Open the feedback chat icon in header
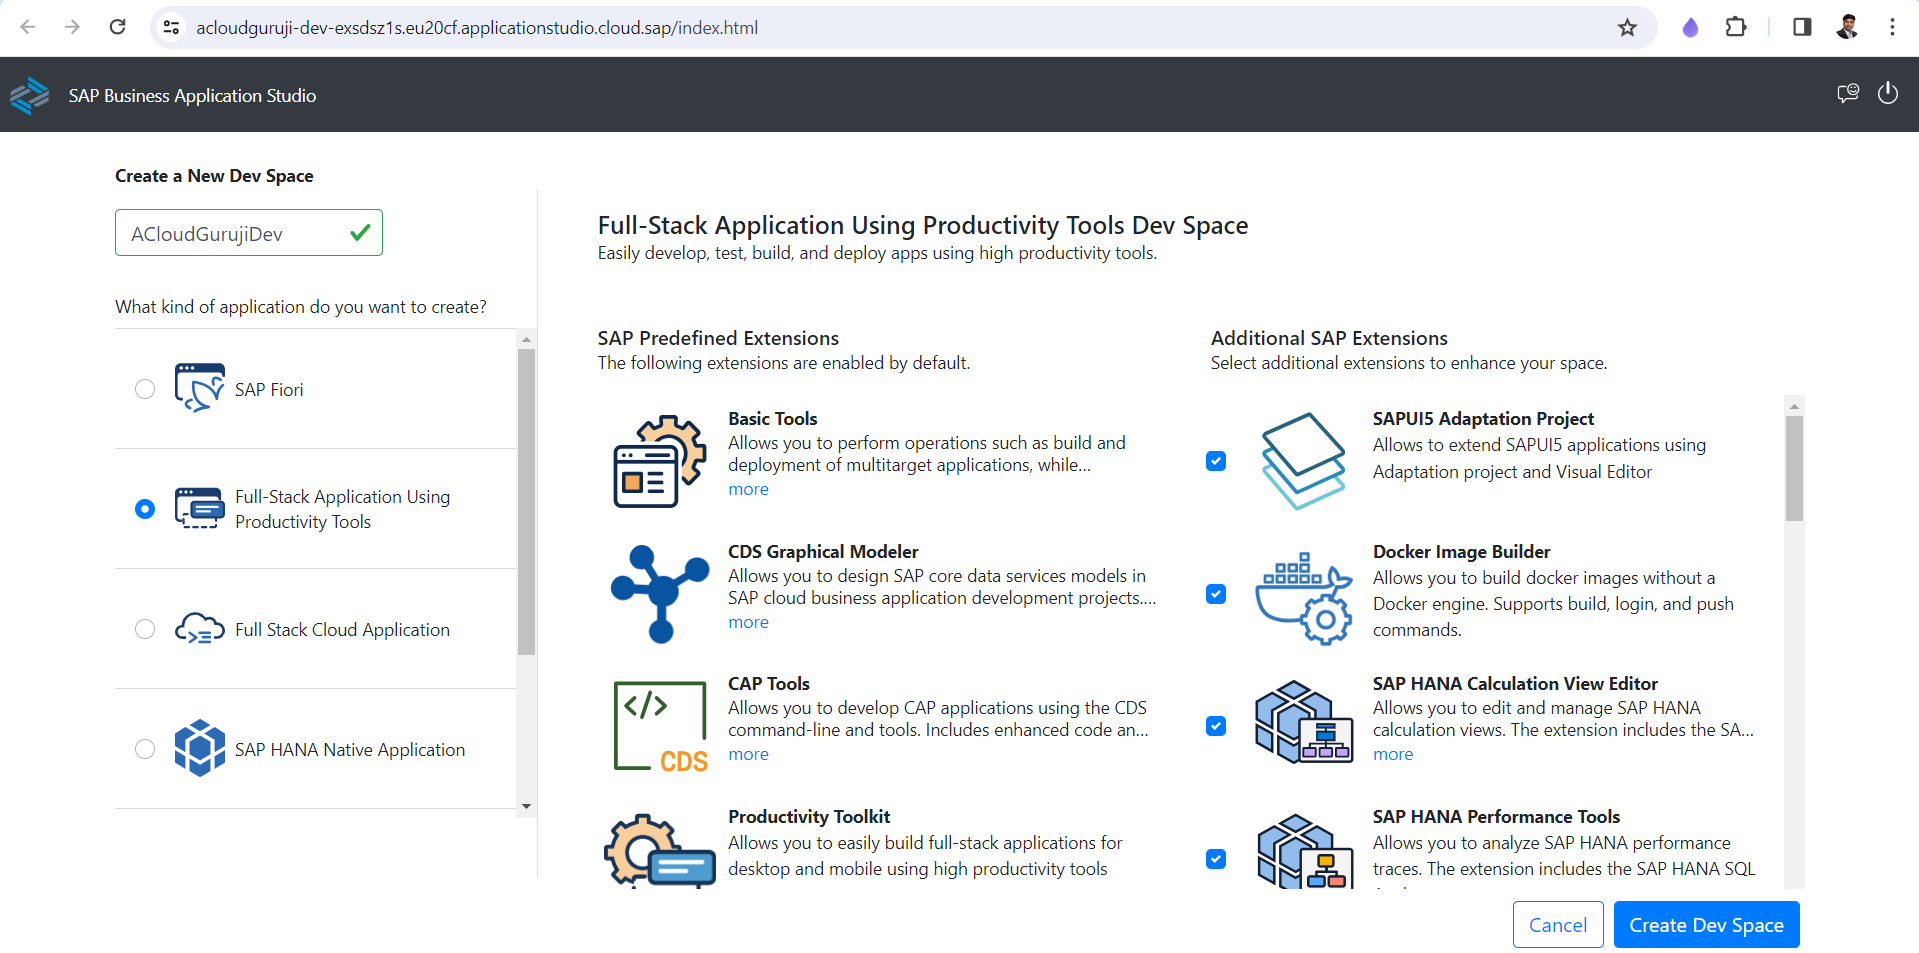This screenshot has width=1919, height=953. tap(1847, 94)
